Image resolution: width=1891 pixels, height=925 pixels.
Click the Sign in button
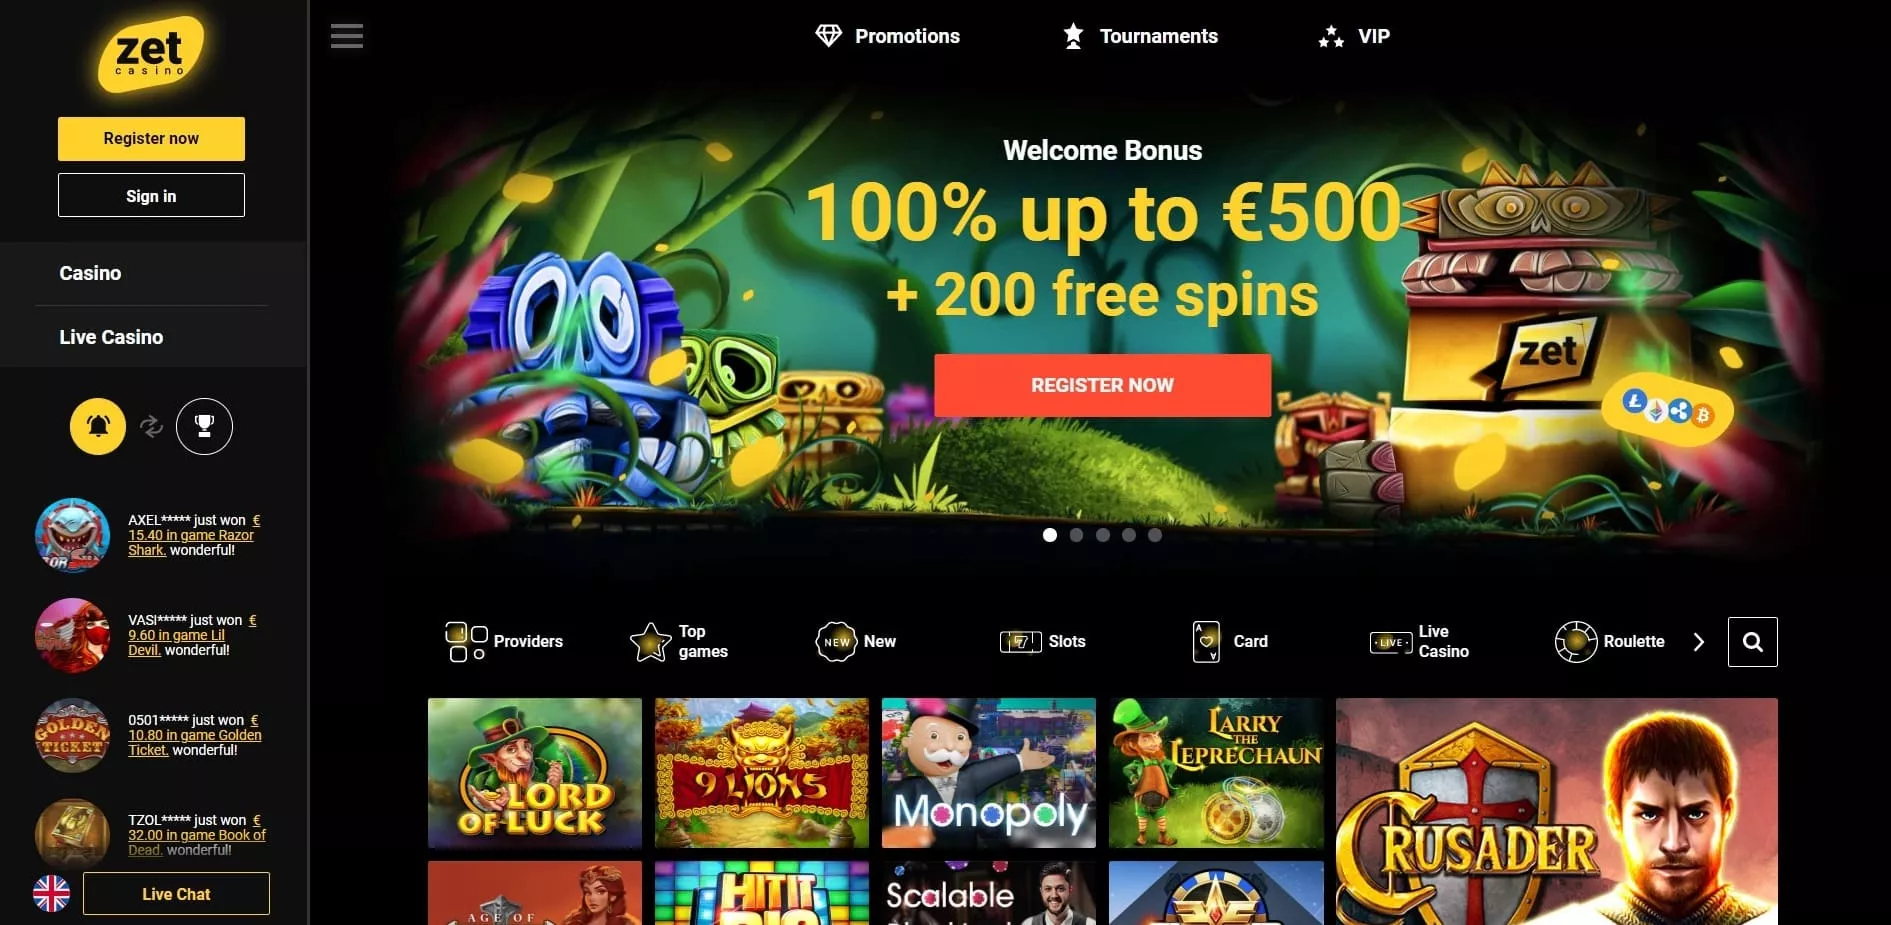151,195
